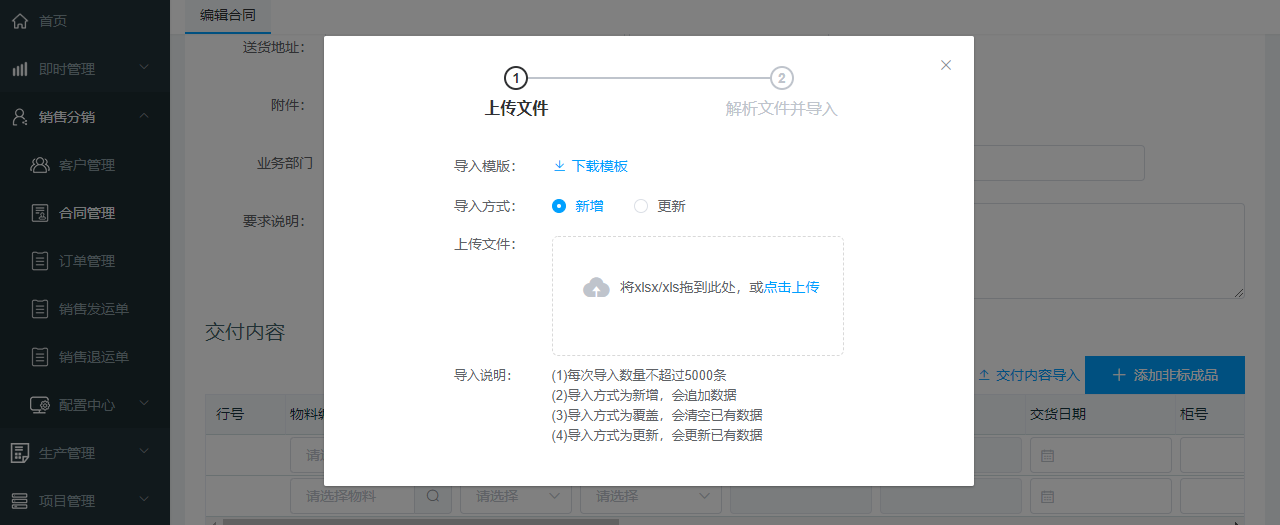Close the import dialog with X
Screen dimensions: 1280x525
point(946,65)
